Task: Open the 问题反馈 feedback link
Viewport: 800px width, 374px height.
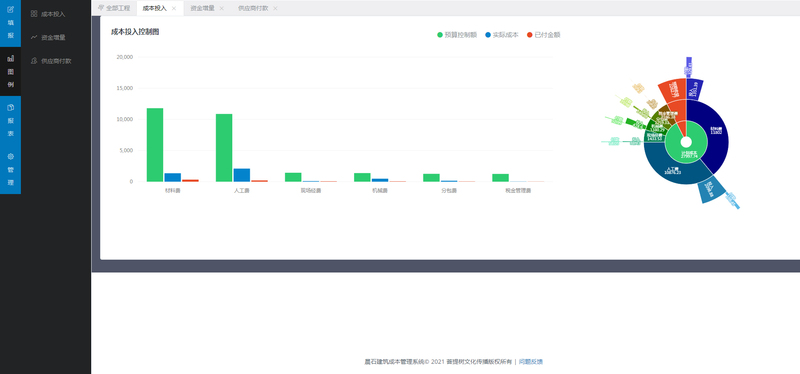Action: tap(531, 362)
